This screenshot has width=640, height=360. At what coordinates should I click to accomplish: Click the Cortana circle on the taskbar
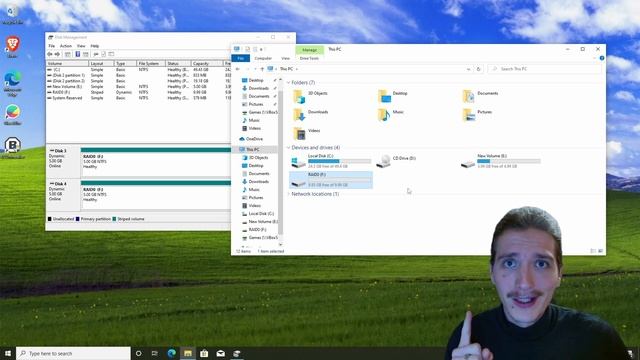[x=138, y=353]
